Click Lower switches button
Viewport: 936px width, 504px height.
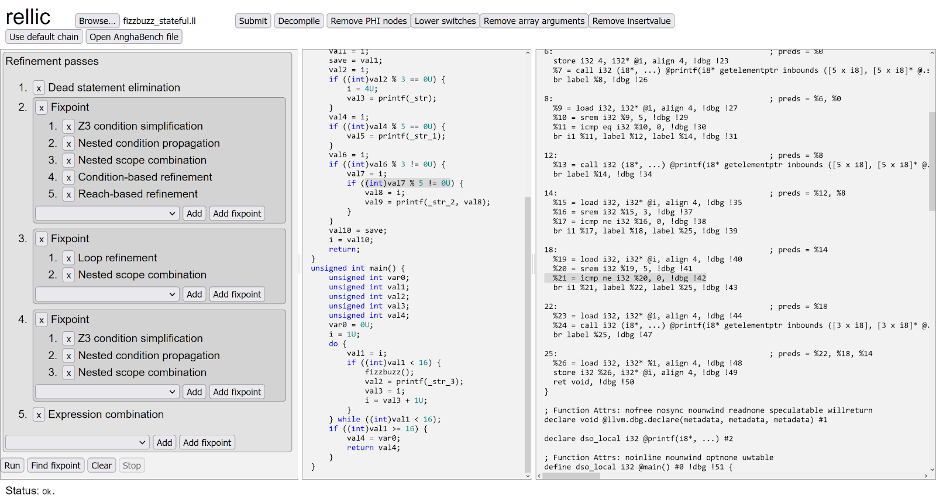pos(445,21)
